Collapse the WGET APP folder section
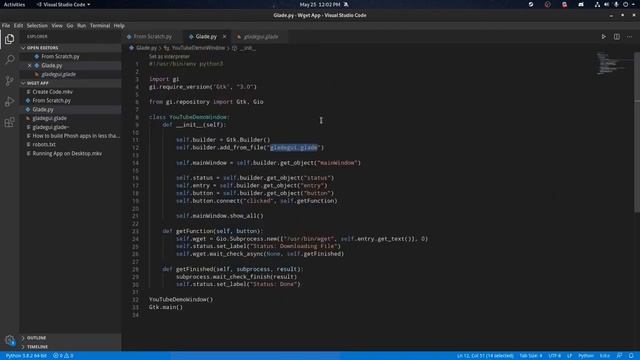This screenshot has height=360, width=640. (71, 83)
